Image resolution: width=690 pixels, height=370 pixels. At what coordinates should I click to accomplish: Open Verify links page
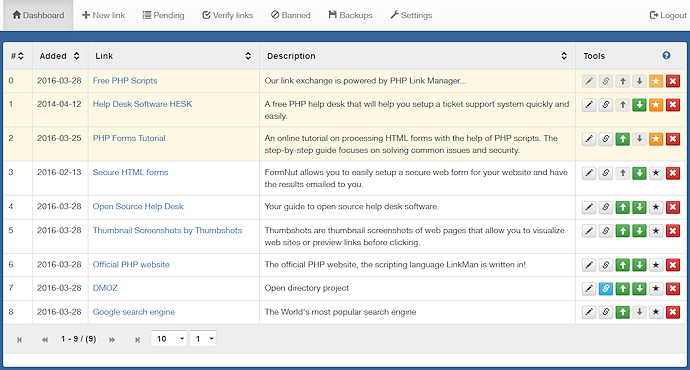(x=228, y=15)
